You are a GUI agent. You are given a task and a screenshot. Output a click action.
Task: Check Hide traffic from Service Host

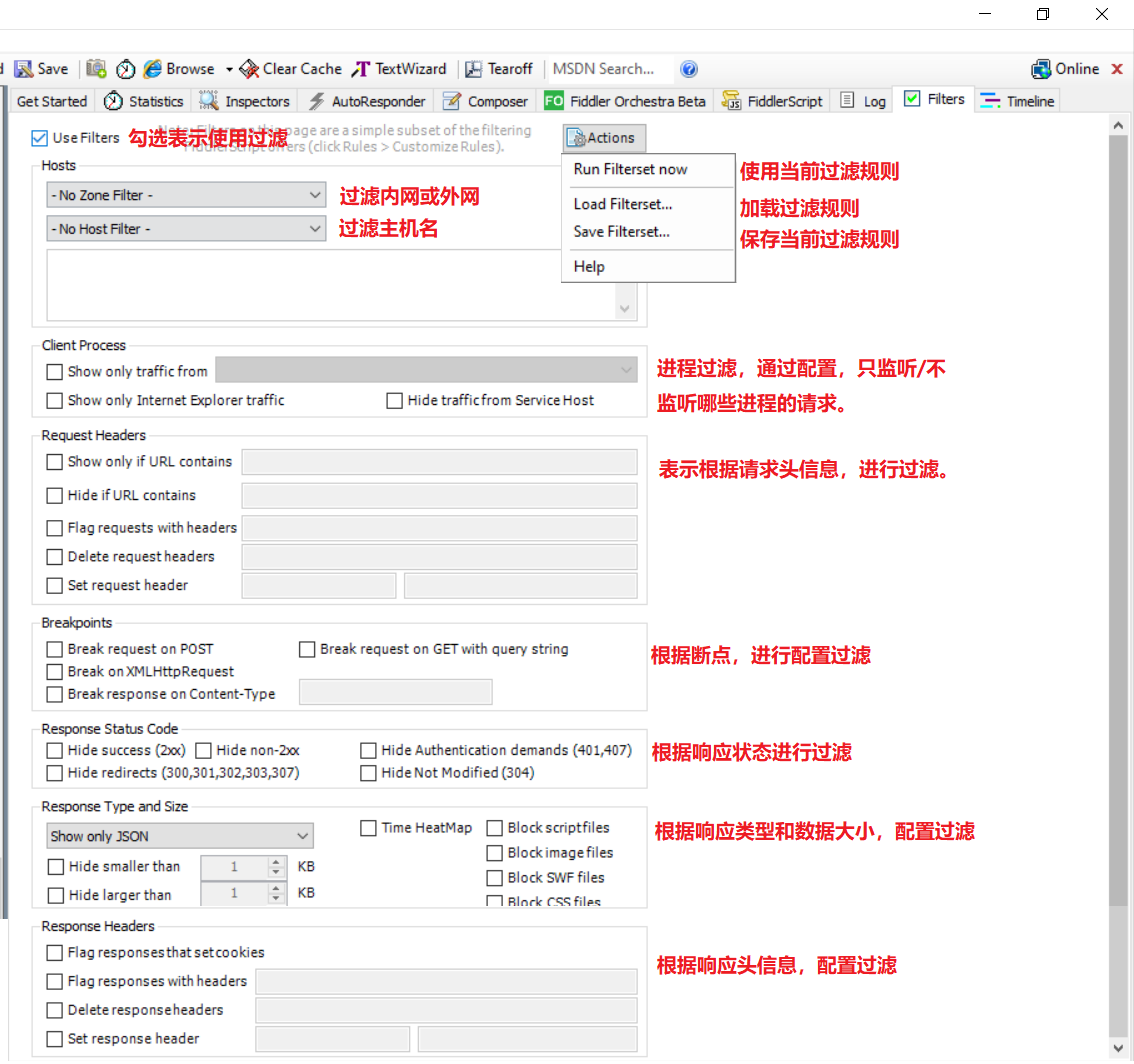coord(394,401)
